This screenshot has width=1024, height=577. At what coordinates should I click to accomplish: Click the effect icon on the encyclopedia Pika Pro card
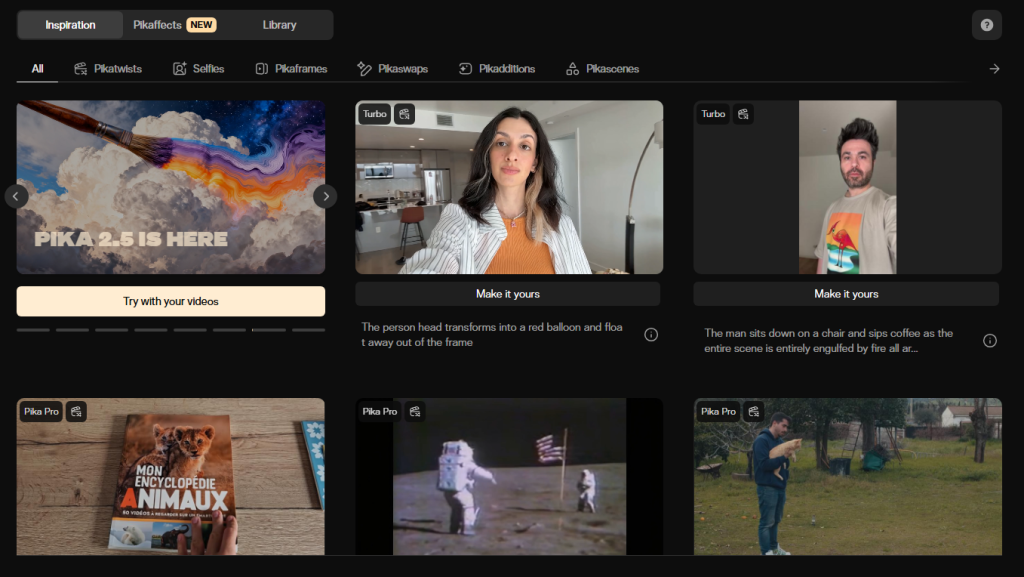coord(75,411)
